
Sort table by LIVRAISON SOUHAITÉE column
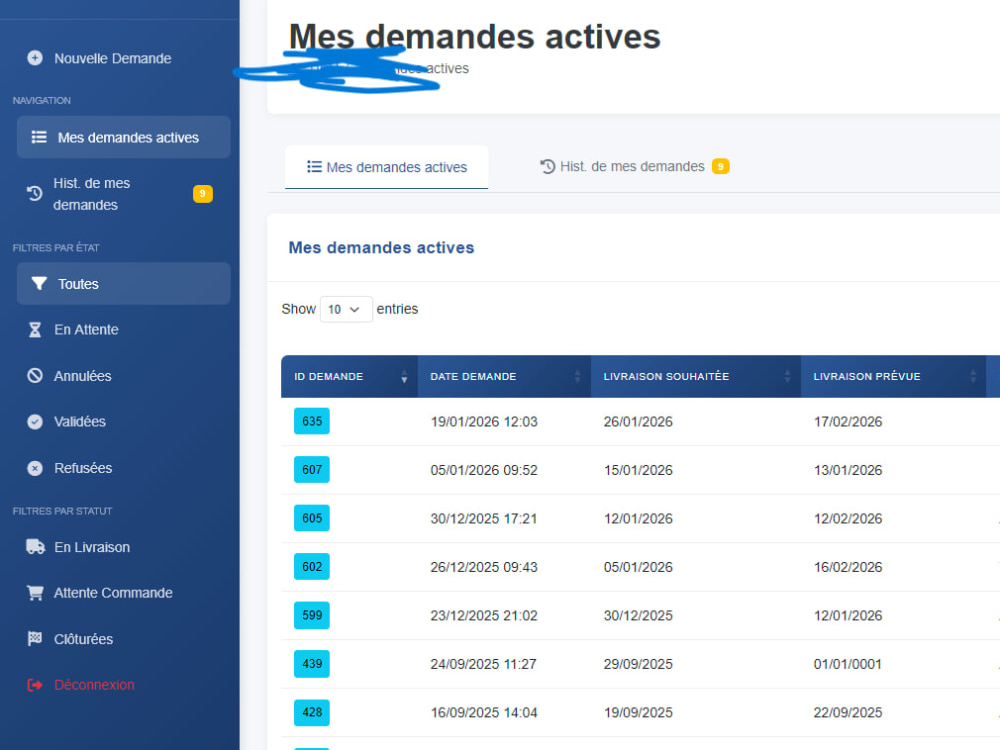[696, 376]
